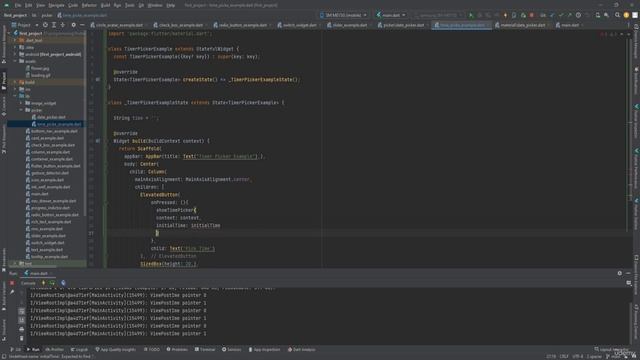Open date_picker.dart in the picker folder
The height and width of the screenshot is (360, 640).
point(51,117)
